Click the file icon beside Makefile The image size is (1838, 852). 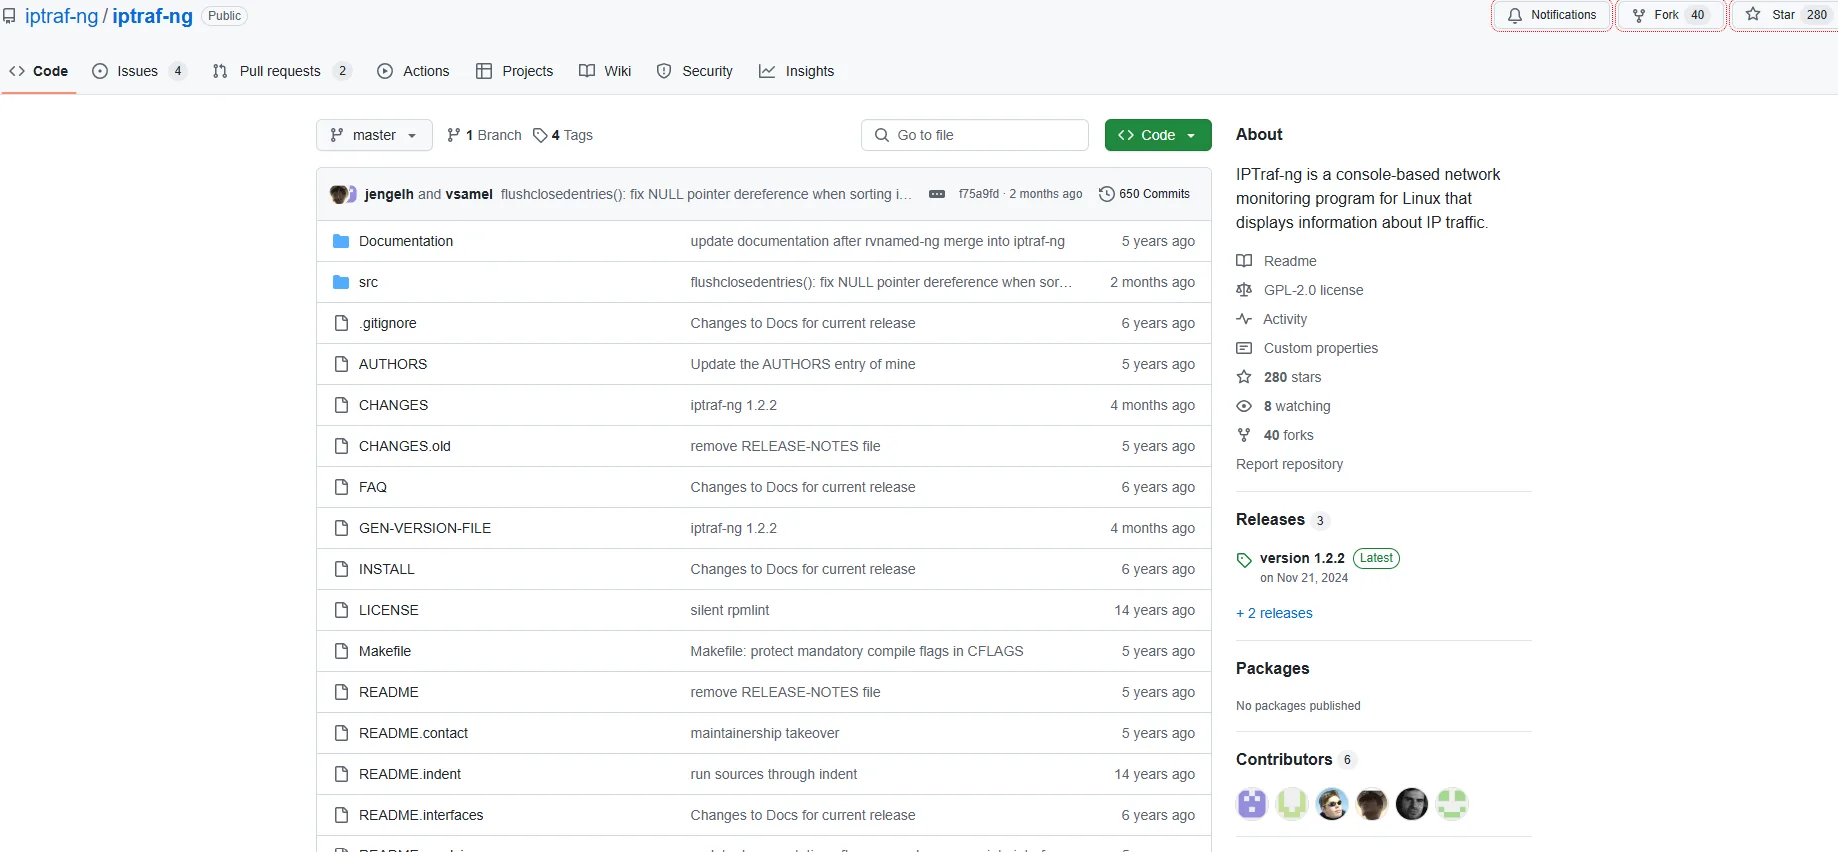tap(341, 651)
